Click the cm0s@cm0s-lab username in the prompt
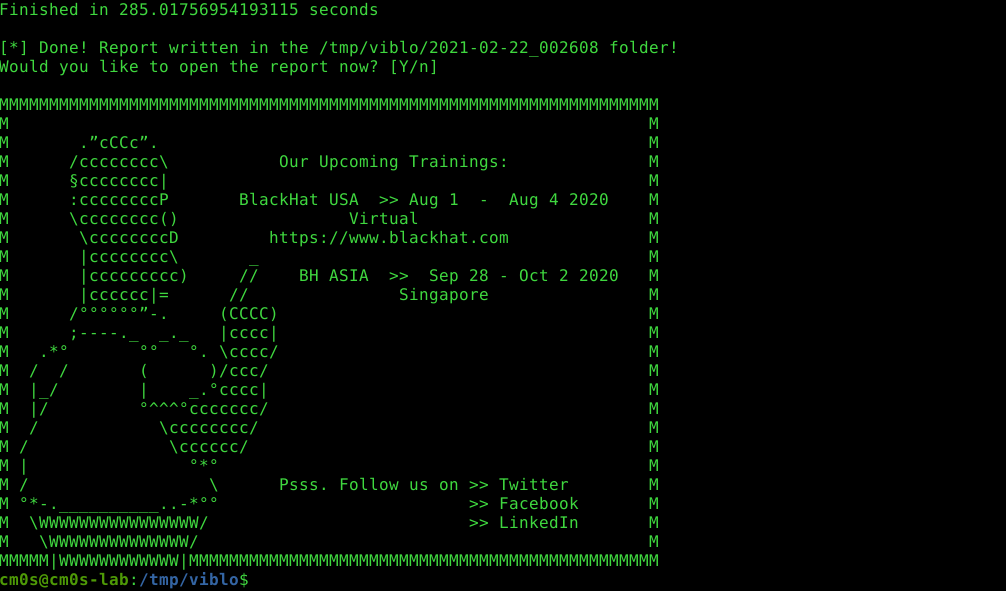 coord(64,579)
